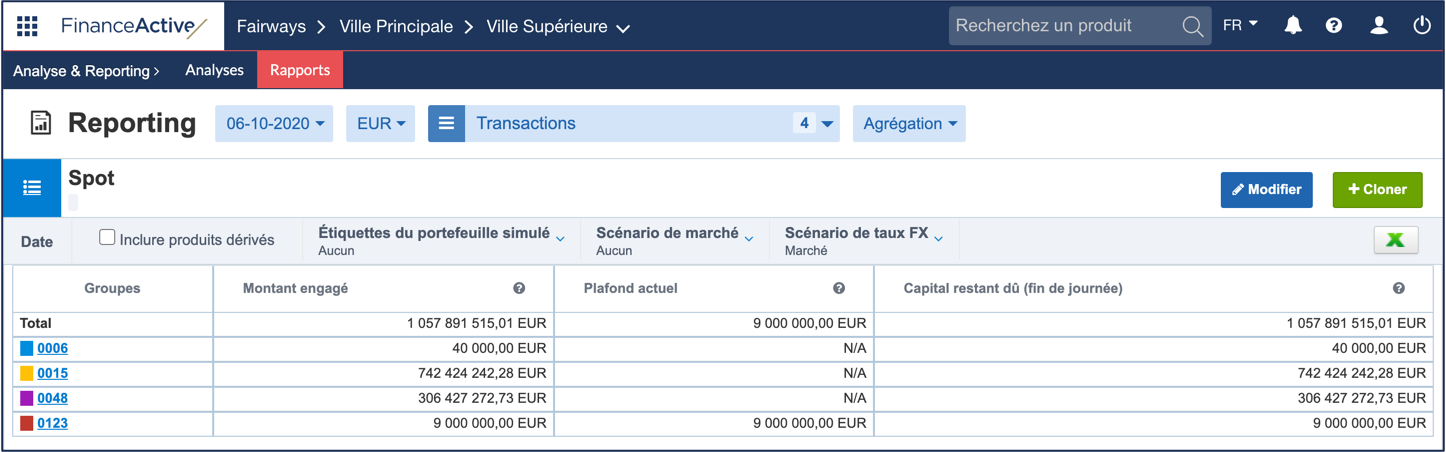Open the user profile icon

[1379, 26]
